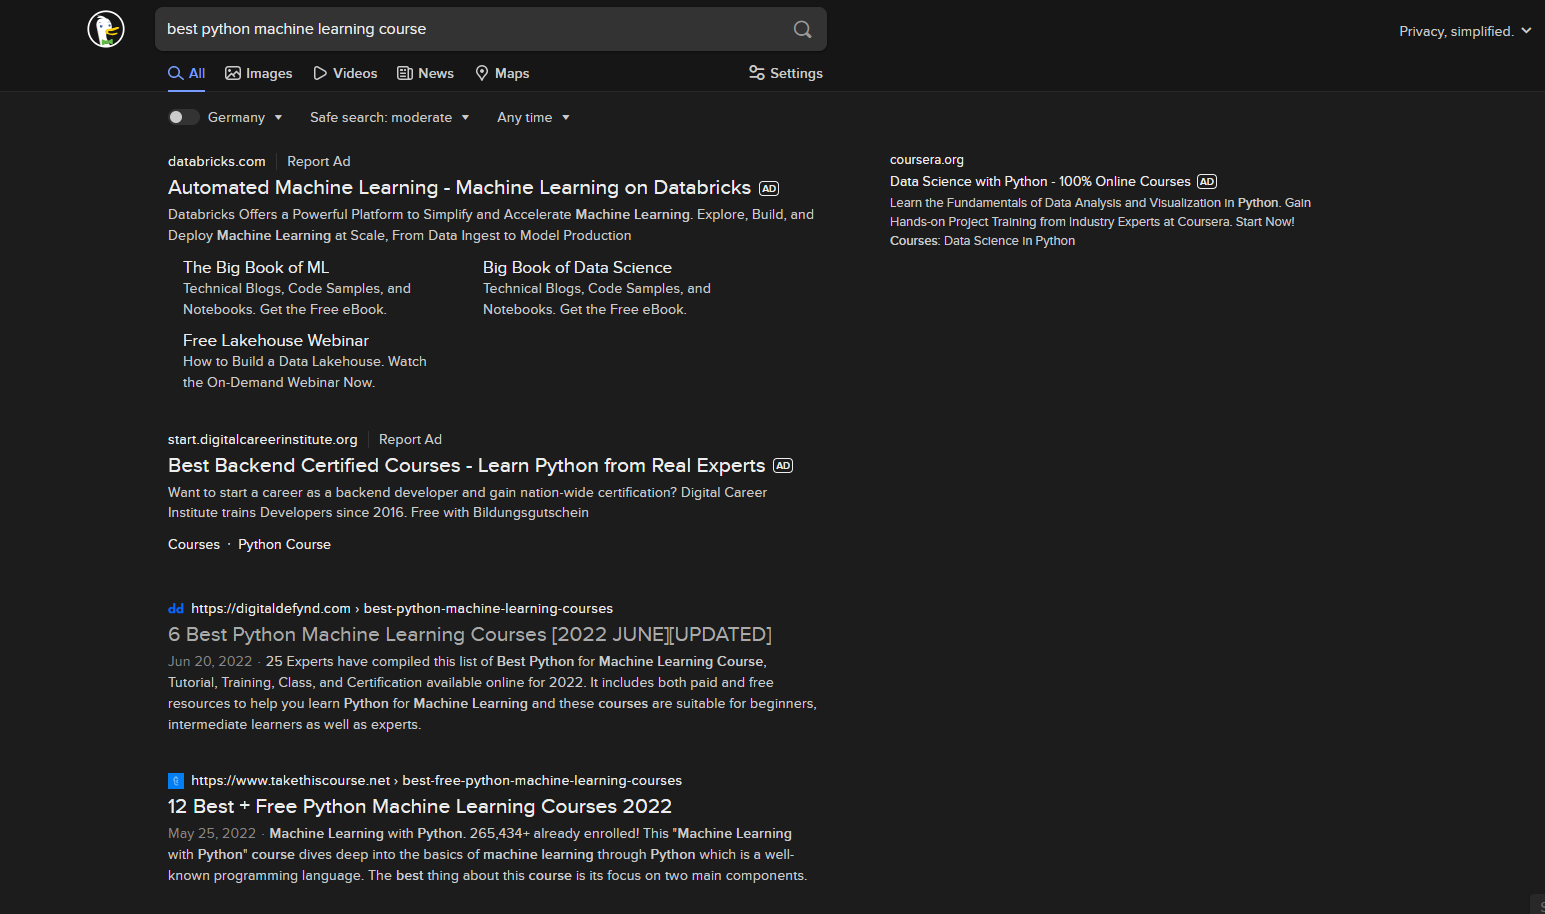
Task: Report the Databricks ad
Action: [319, 161]
